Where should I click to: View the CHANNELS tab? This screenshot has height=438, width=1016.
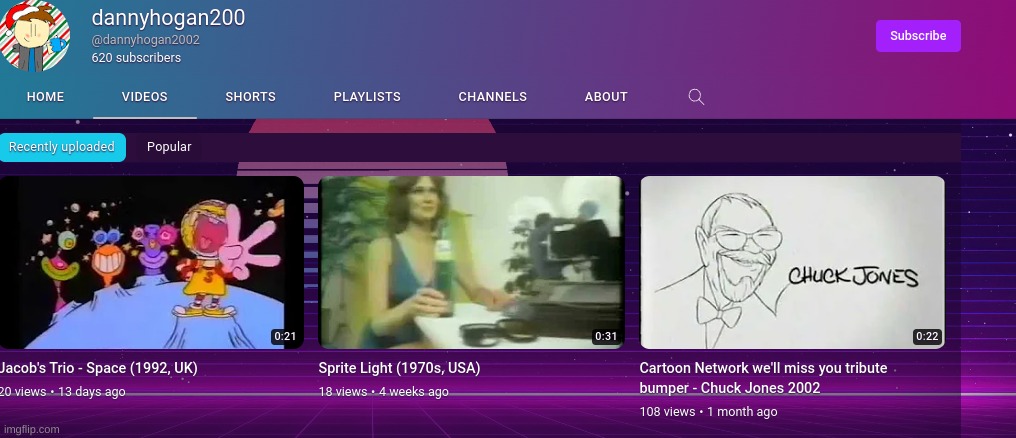pyautogui.click(x=492, y=97)
